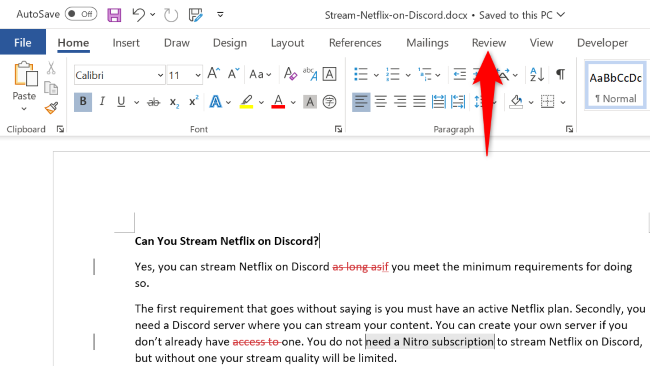Clear all formatting icon
The image size is (650, 366).
(x=290, y=74)
